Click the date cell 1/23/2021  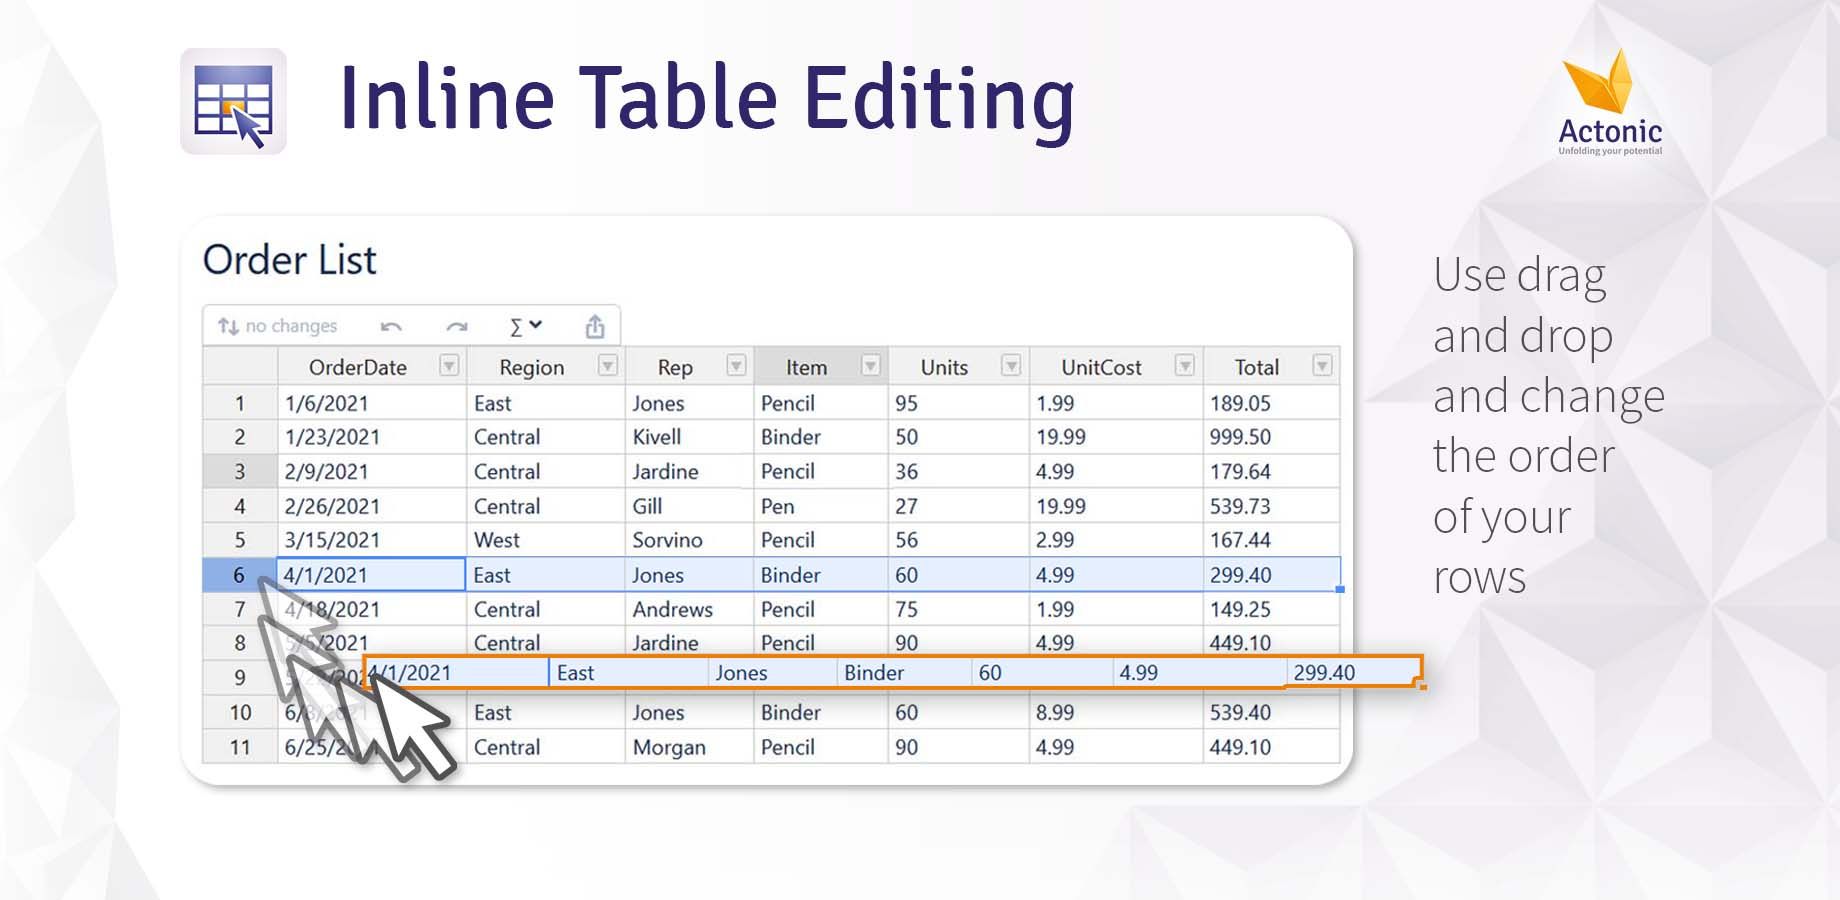(x=371, y=437)
